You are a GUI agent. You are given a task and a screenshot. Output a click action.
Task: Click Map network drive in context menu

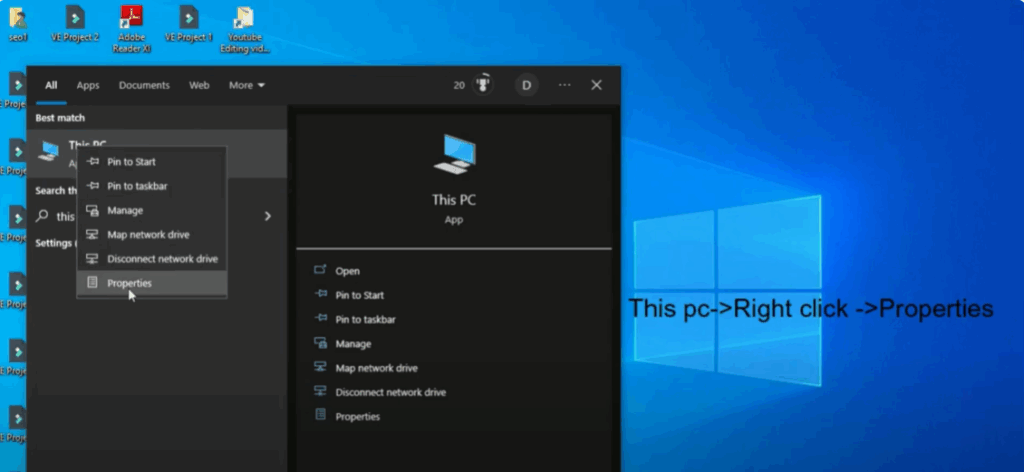148,235
